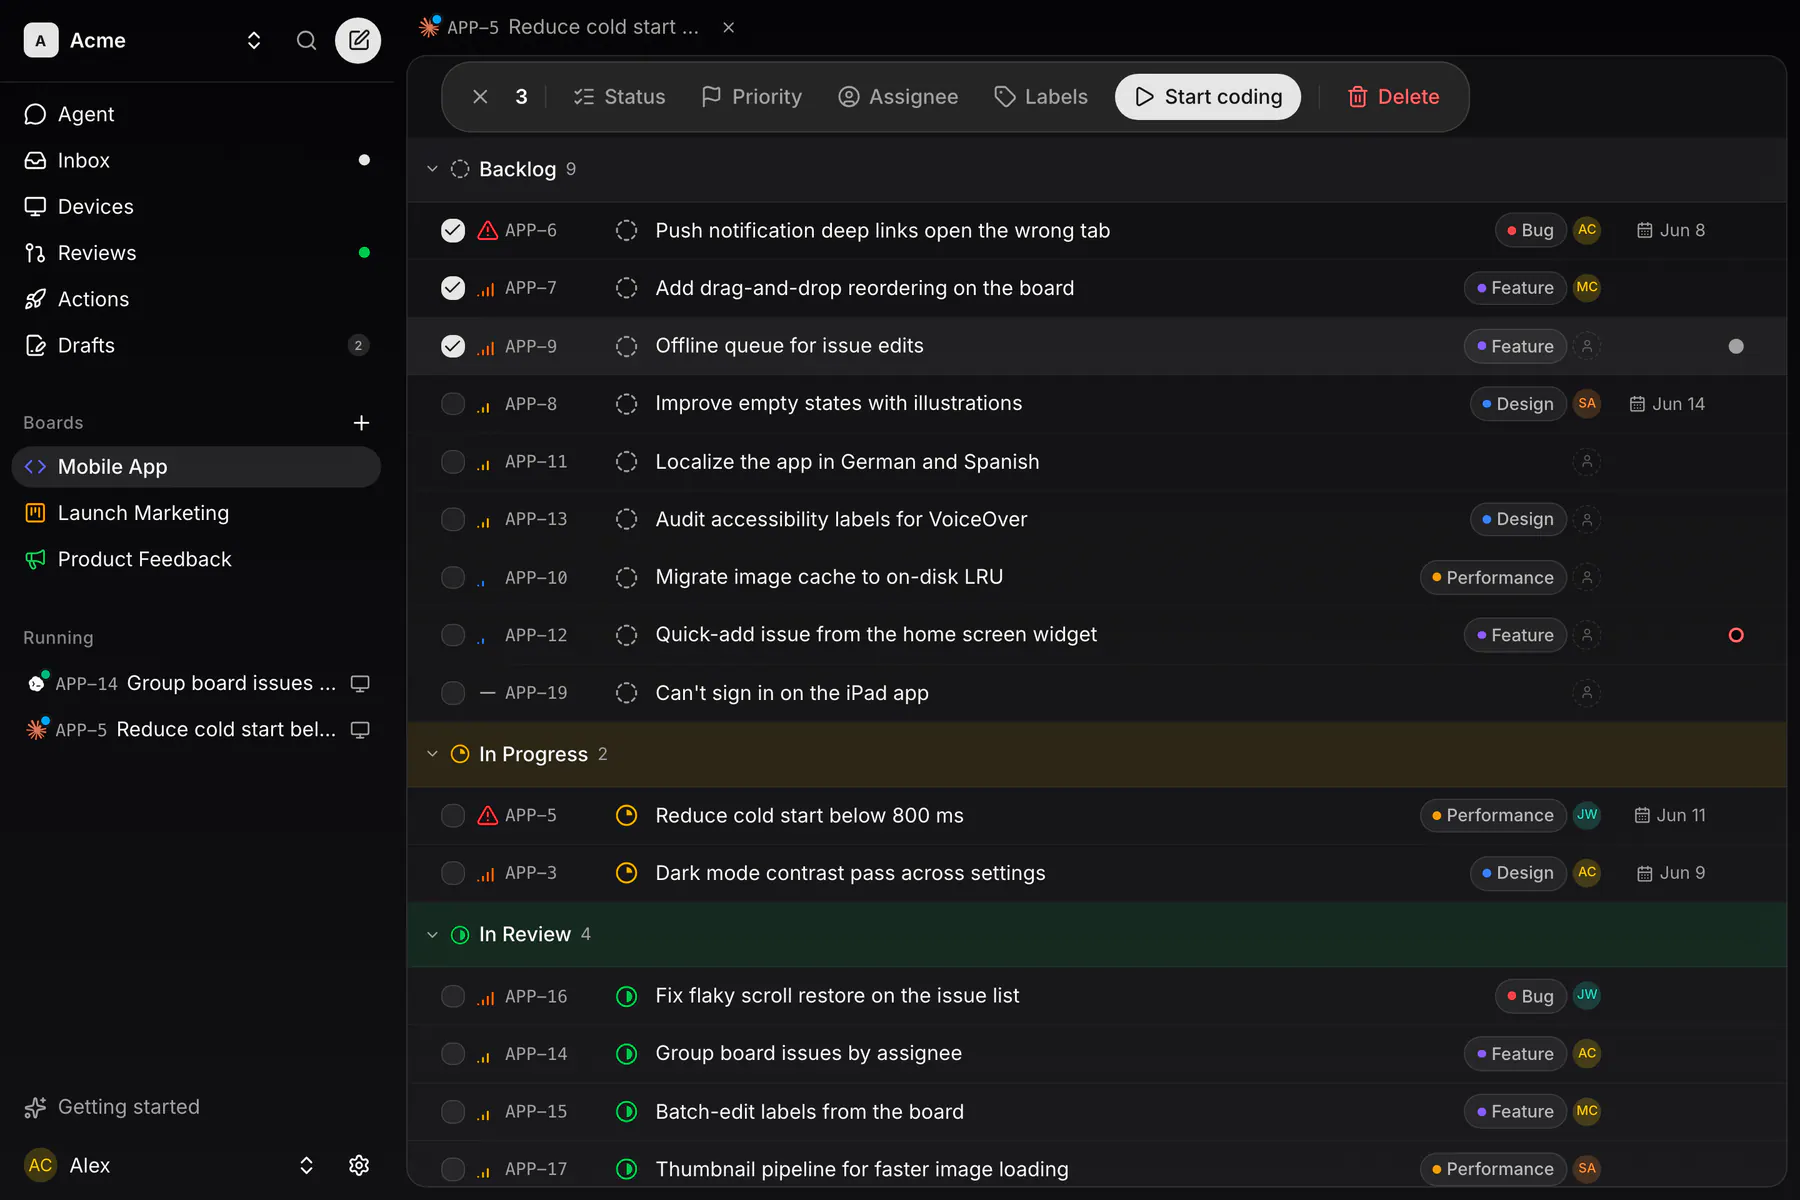Open the Launch Marketing board
The height and width of the screenshot is (1200, 1800).
[197, 513]
